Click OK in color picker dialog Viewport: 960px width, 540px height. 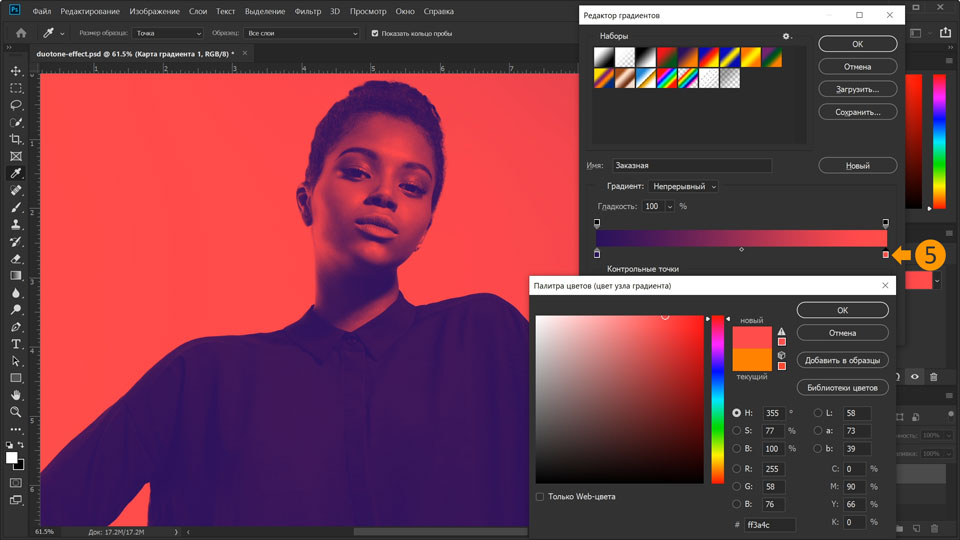[x=842, y=310]
